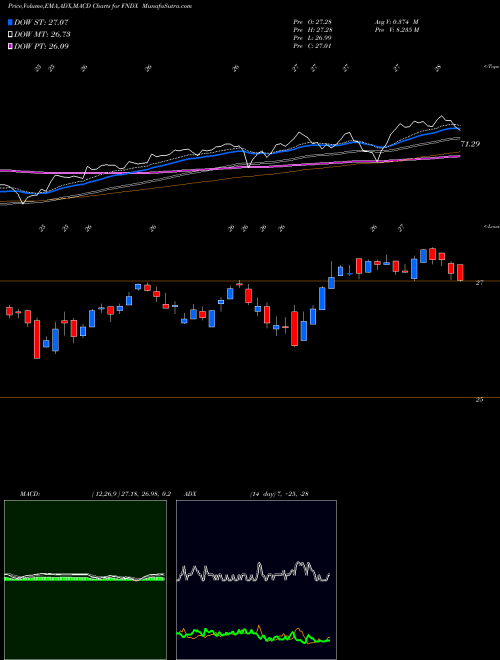Click the 'Pre H: 27.28' high value
Image resolution: width=500 pixels, height=660 pixels.
tap(312, 30)
